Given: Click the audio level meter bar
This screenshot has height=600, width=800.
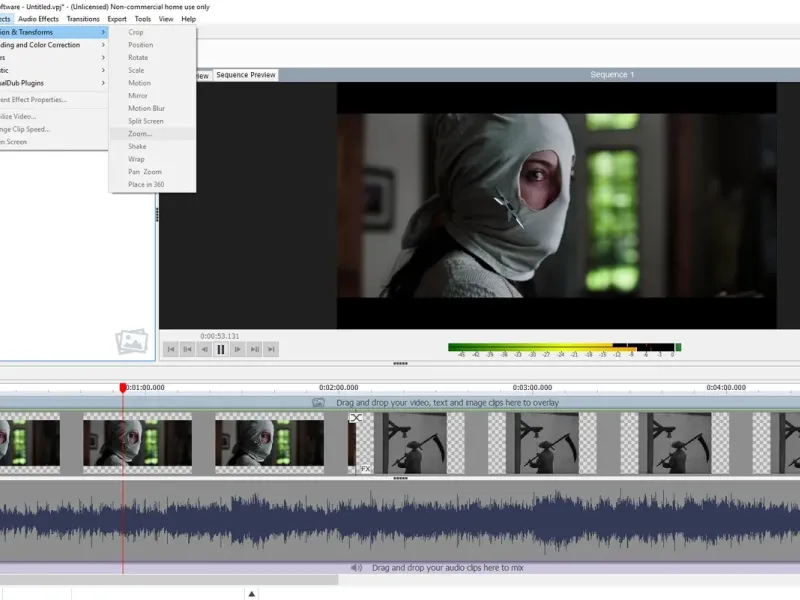Looking at the screenshot, I should tap(564, 347).
